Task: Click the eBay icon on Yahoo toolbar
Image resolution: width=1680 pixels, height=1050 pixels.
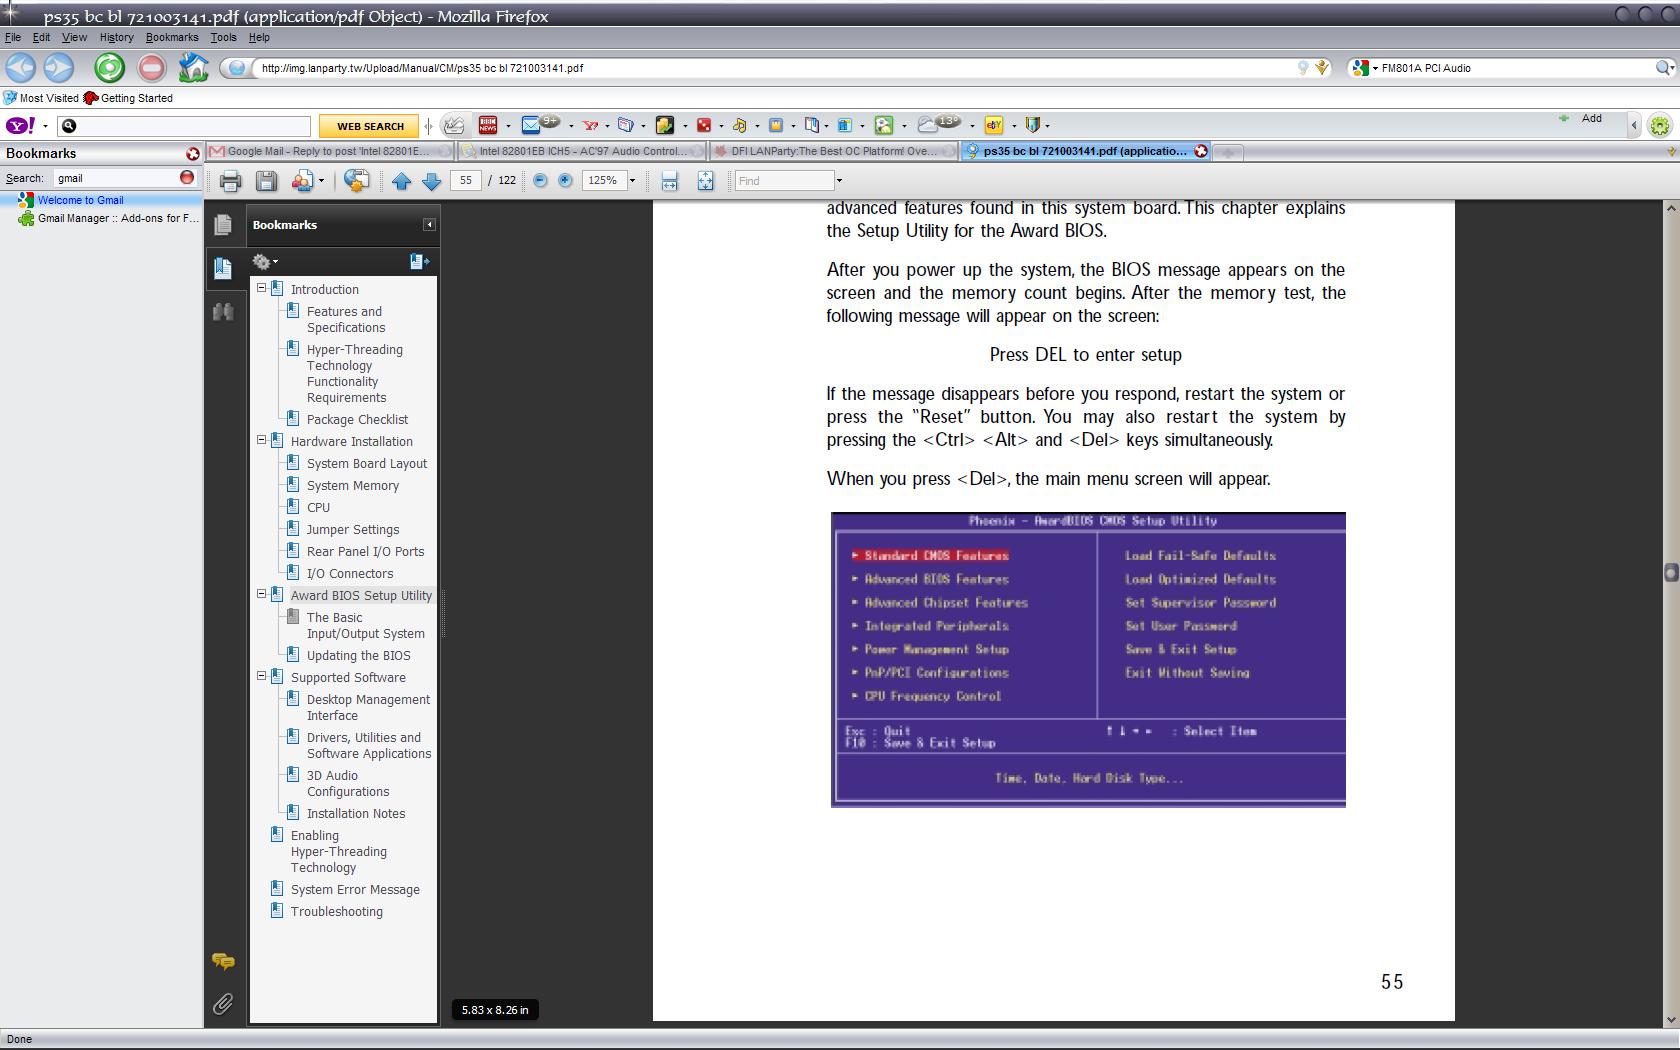Action: pos(993,125)
